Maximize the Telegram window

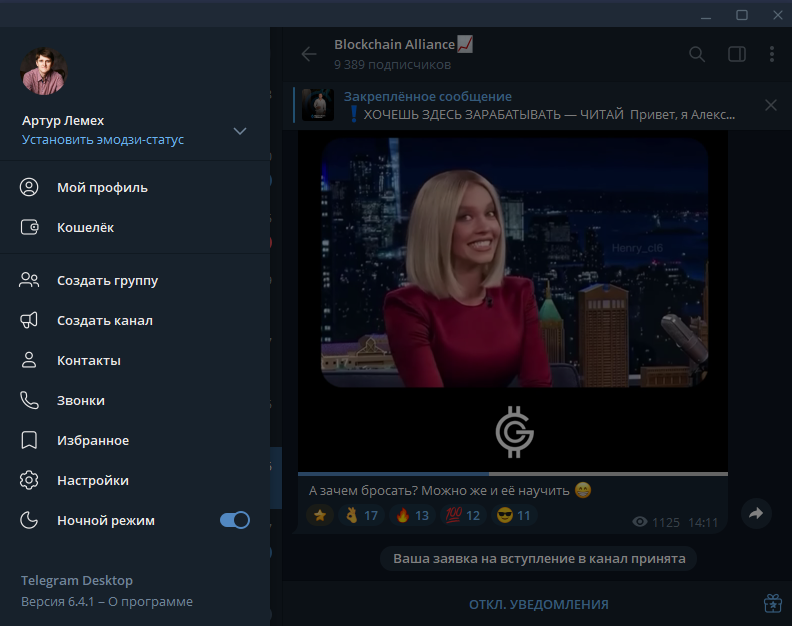(741, 15)
